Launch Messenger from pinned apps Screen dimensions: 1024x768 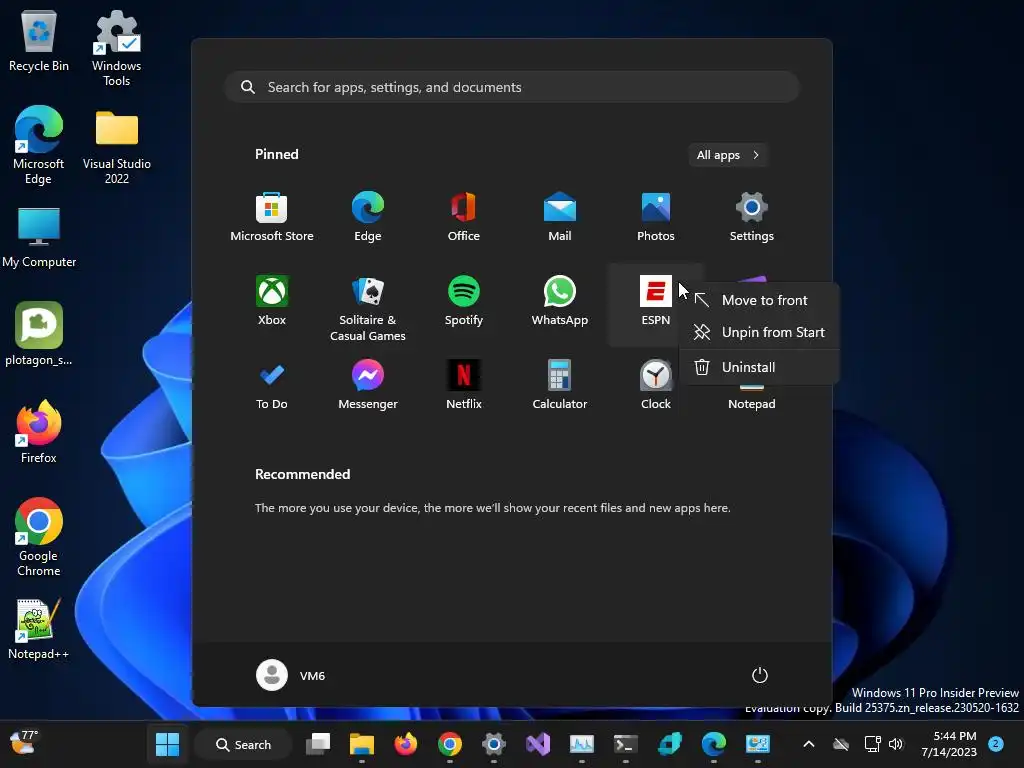[x=368, y=385]
